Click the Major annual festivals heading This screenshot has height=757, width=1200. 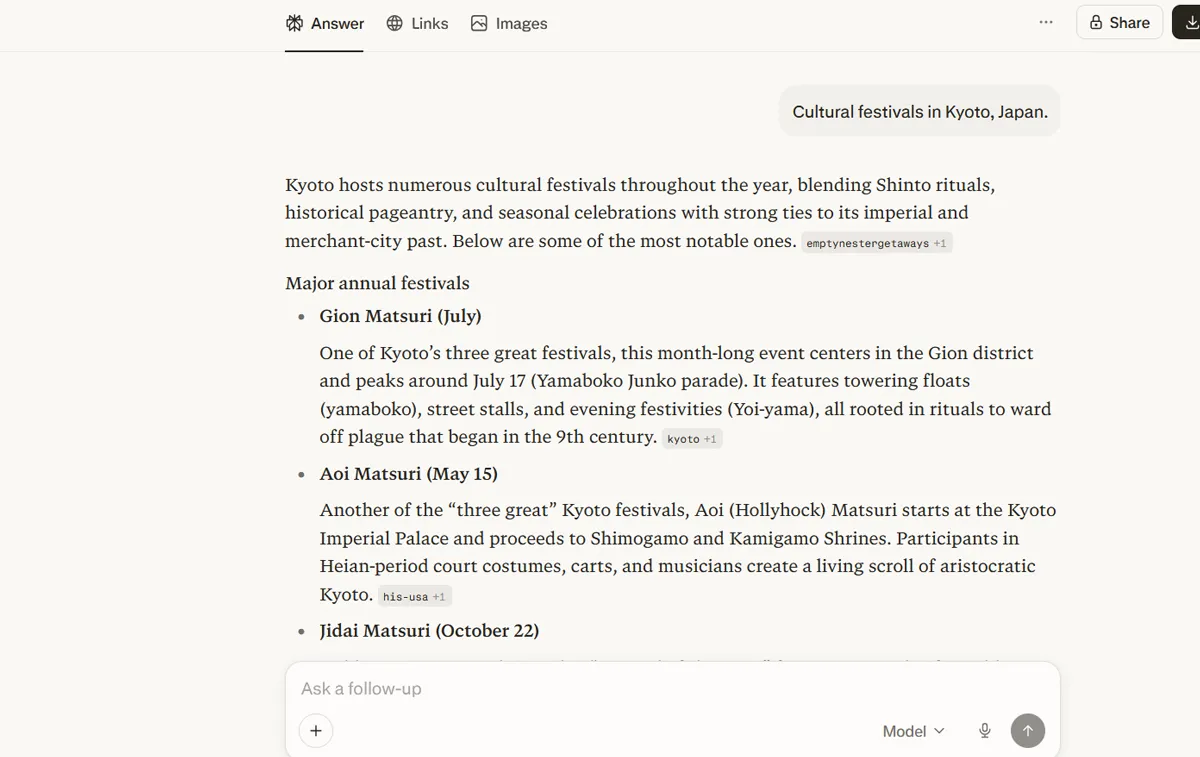tap(377, 283)
